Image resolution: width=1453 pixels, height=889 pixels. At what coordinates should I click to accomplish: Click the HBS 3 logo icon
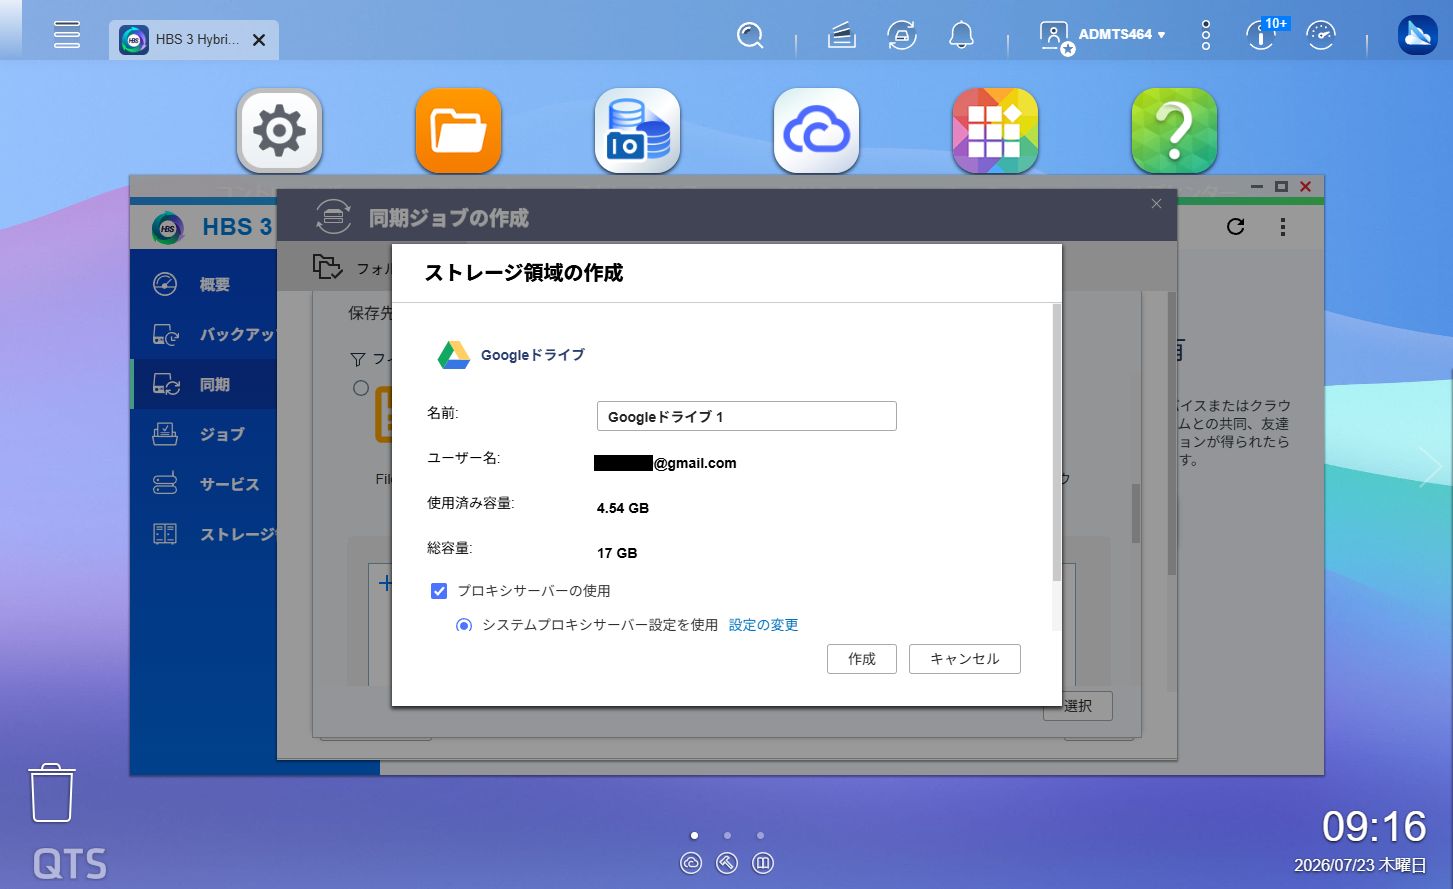(x=168, y=228)
